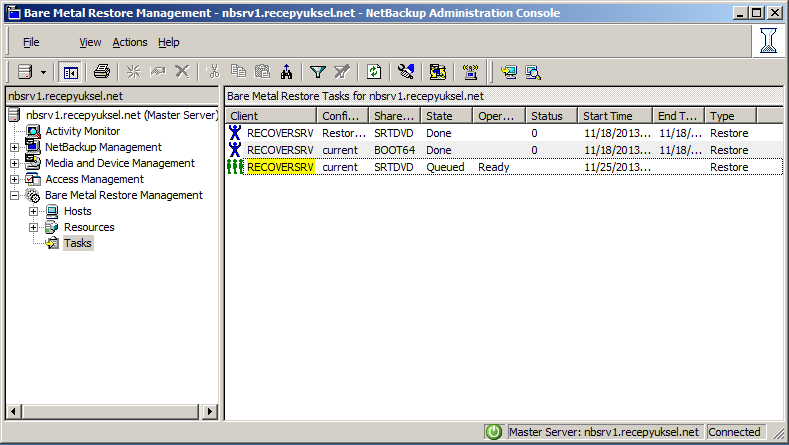Image resolution: width=789 pixels, height=445 pixels.
Task: Sort by the Type column header
Action: (731, 116)
